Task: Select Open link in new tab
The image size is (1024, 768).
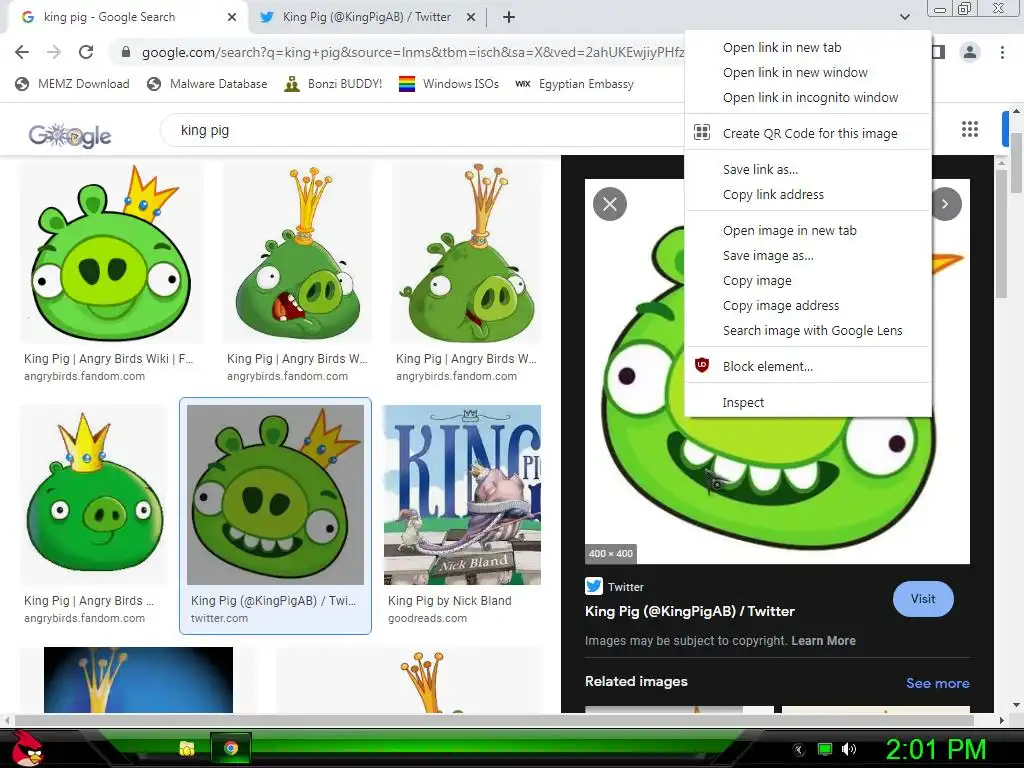Action: click(x=808, y=47)
